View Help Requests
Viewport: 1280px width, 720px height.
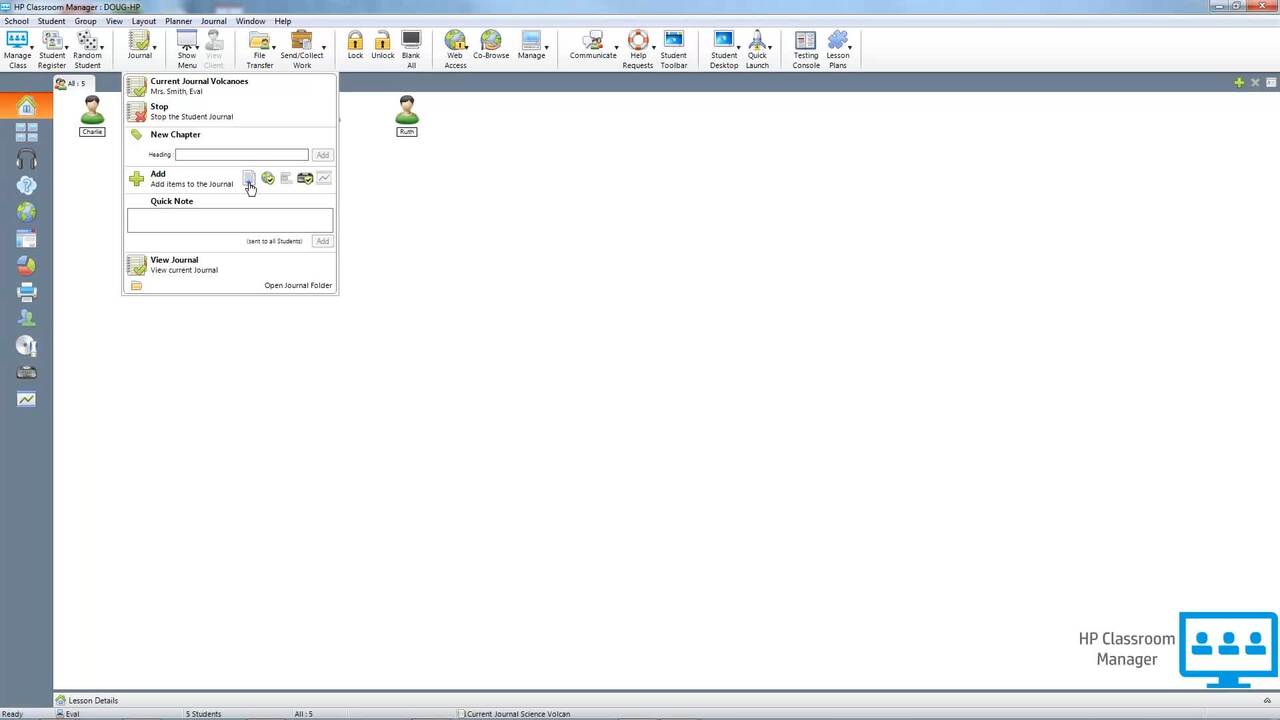tap(638, 49)
